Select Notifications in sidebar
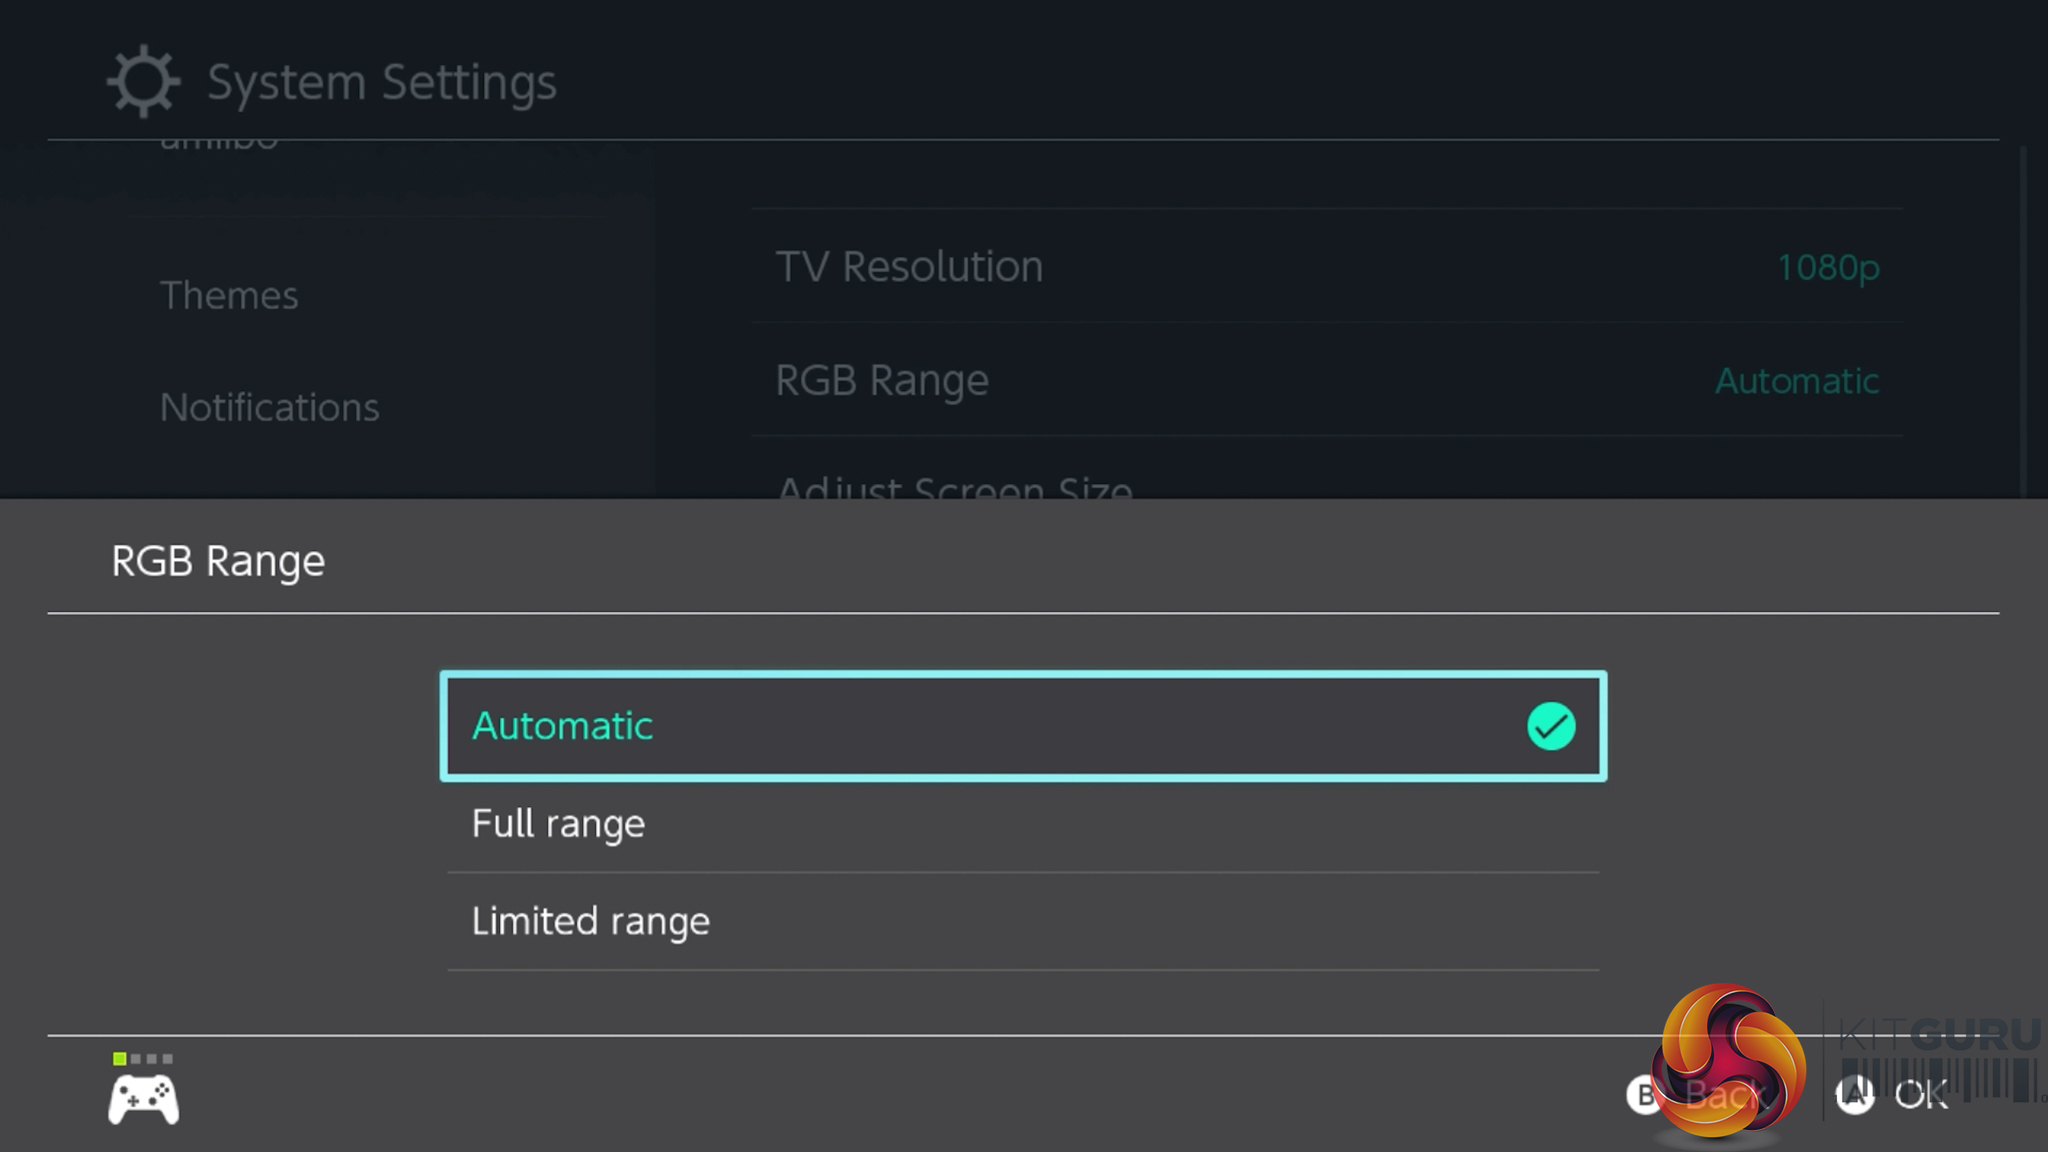The image size is (2048, 1152). pos(269,408)
